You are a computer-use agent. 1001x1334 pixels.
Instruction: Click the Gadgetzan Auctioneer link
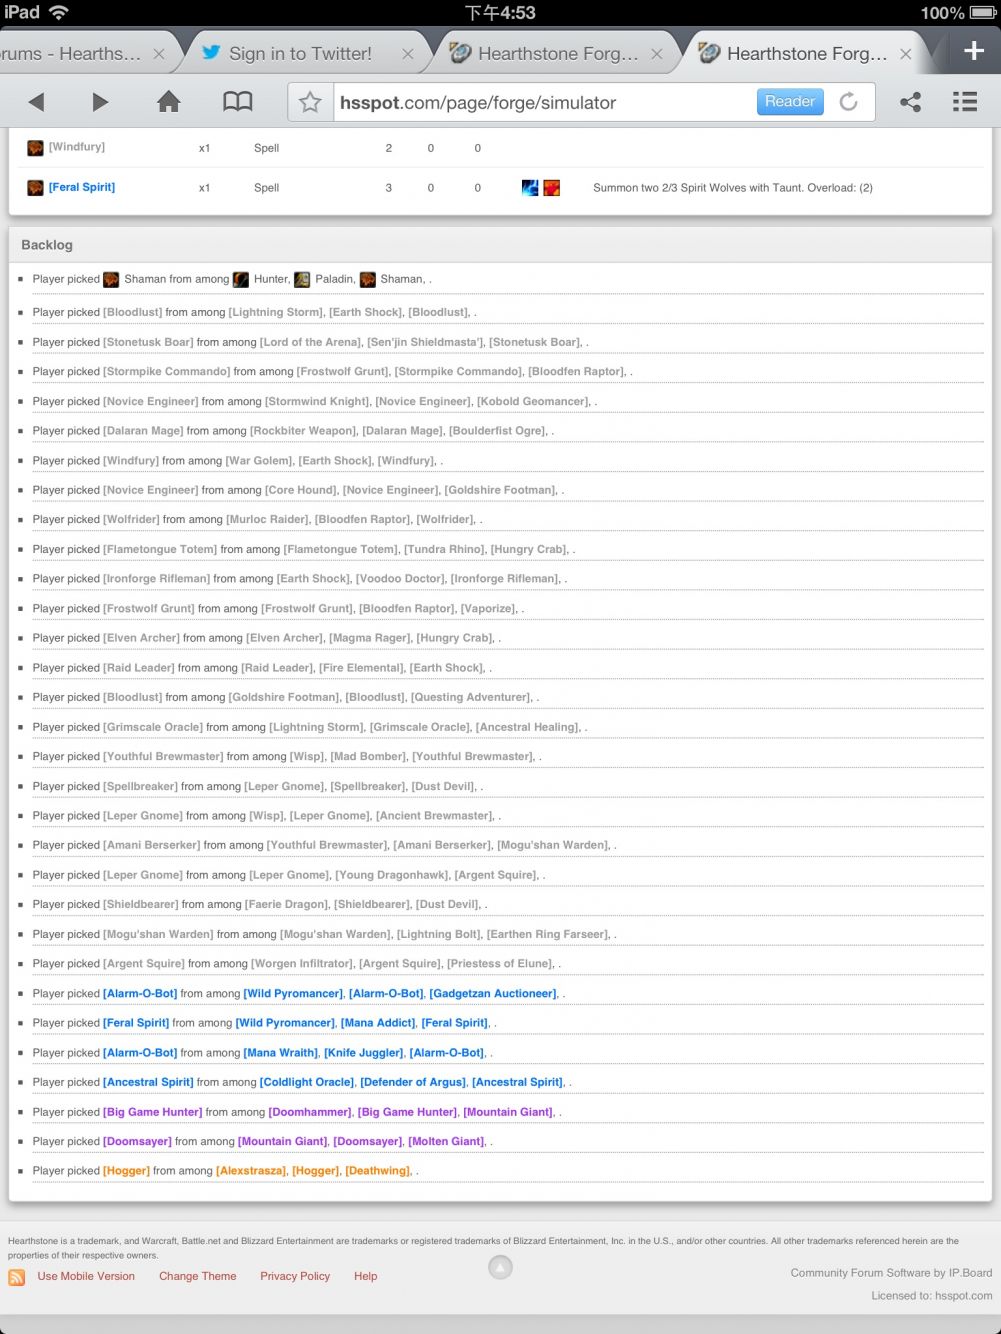click(x=493, y=993)
